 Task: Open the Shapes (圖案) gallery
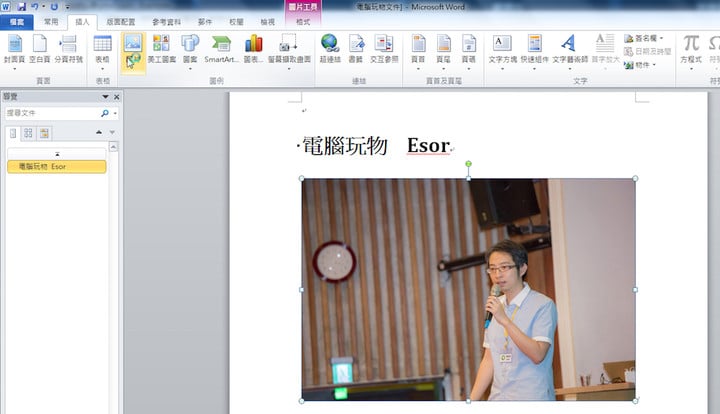coord(190,52)
